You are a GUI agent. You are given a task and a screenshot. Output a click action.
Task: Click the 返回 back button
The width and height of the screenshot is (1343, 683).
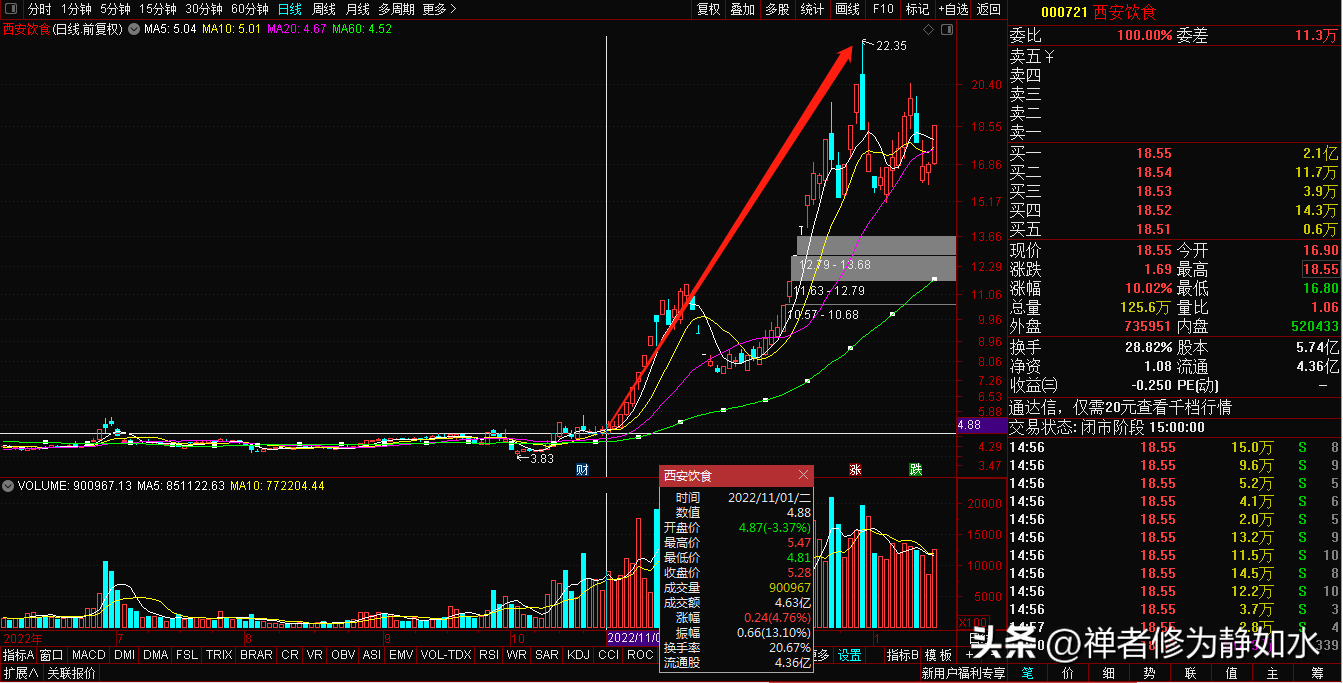[x=988, y=9]
